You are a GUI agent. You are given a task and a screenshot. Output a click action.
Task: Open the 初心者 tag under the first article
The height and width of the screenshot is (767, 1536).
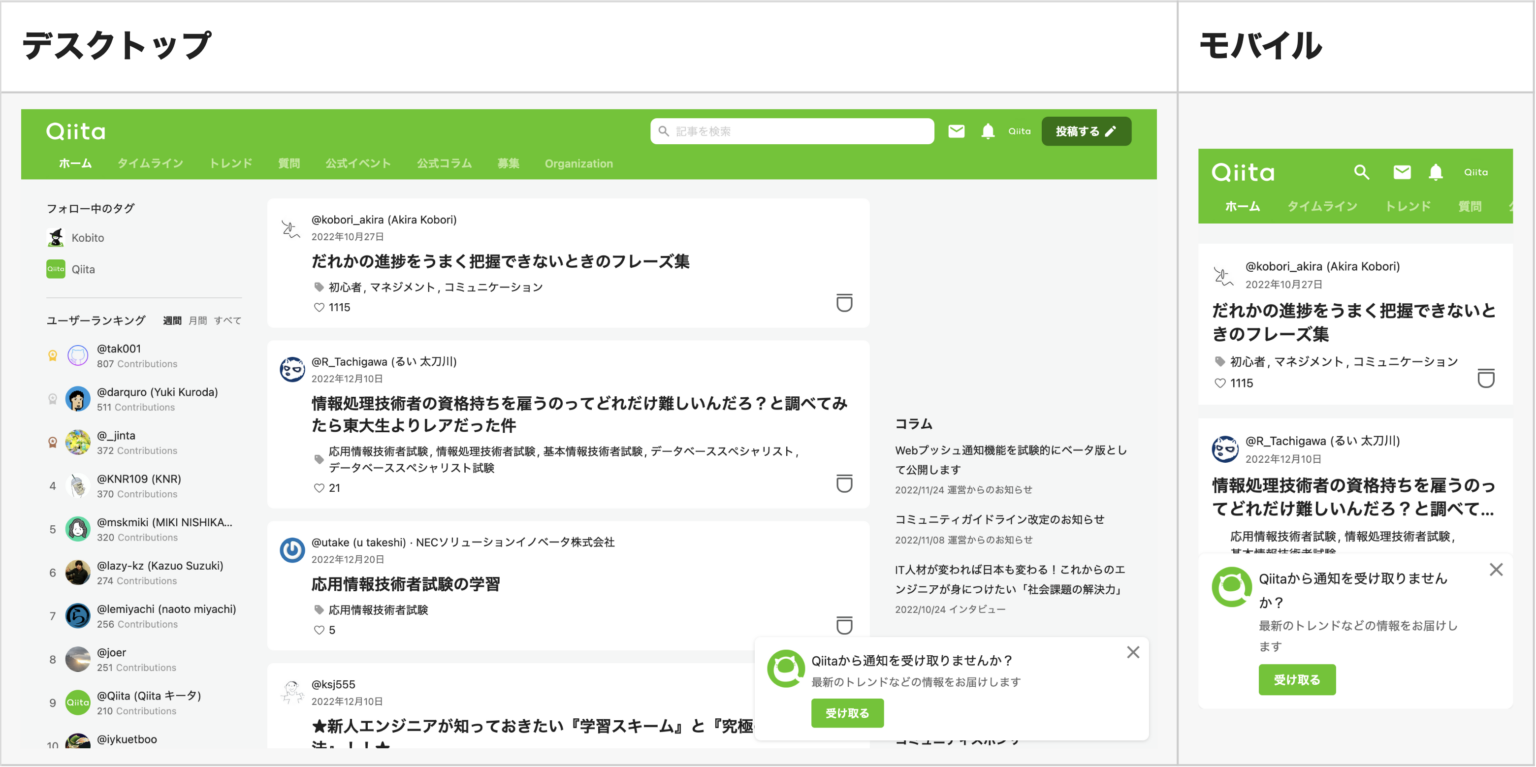point(344,286)
